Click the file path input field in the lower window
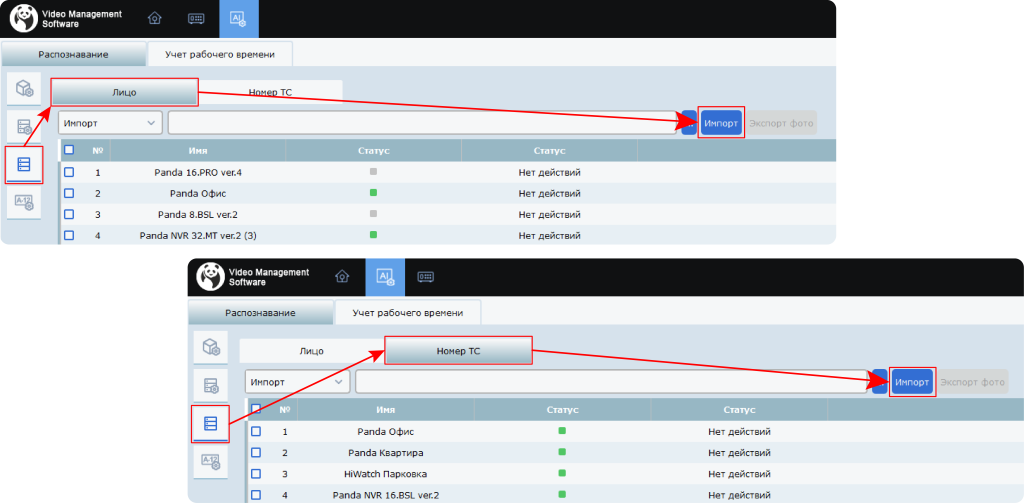Image resolution: width=1024 pixels, height=503 pixels. [x=610, y=382]
